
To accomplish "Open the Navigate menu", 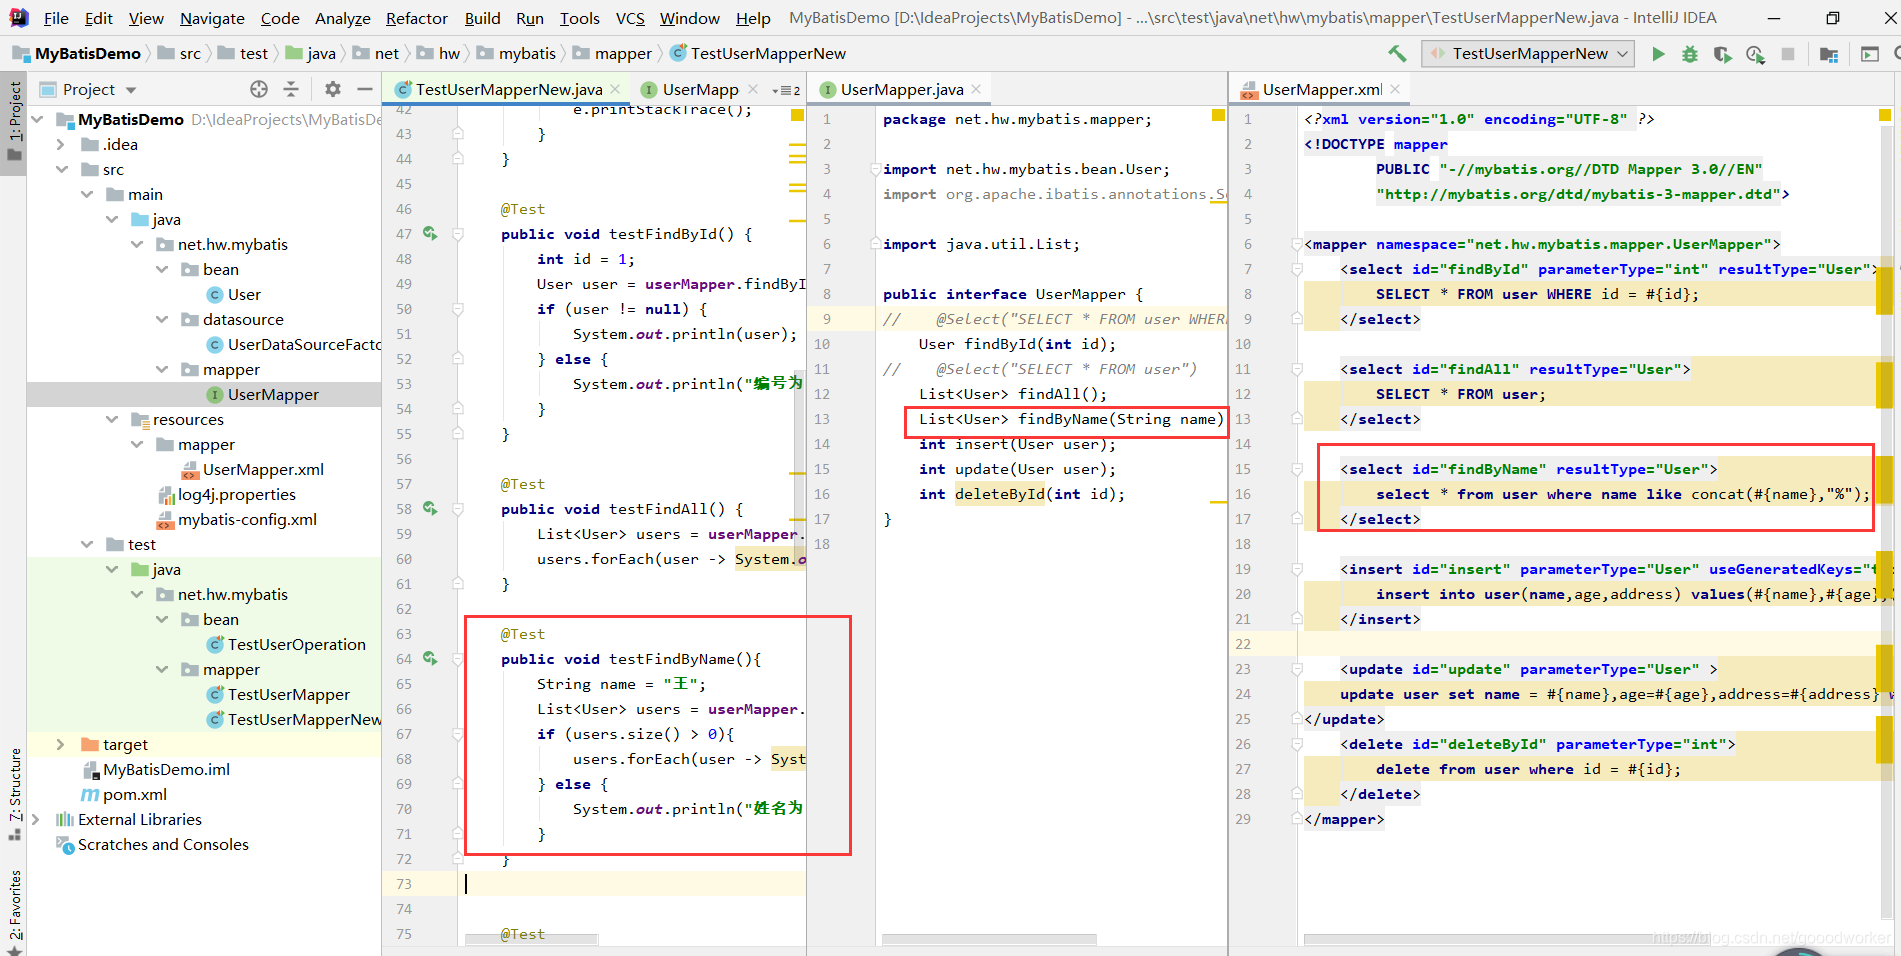I will point(212,18).
